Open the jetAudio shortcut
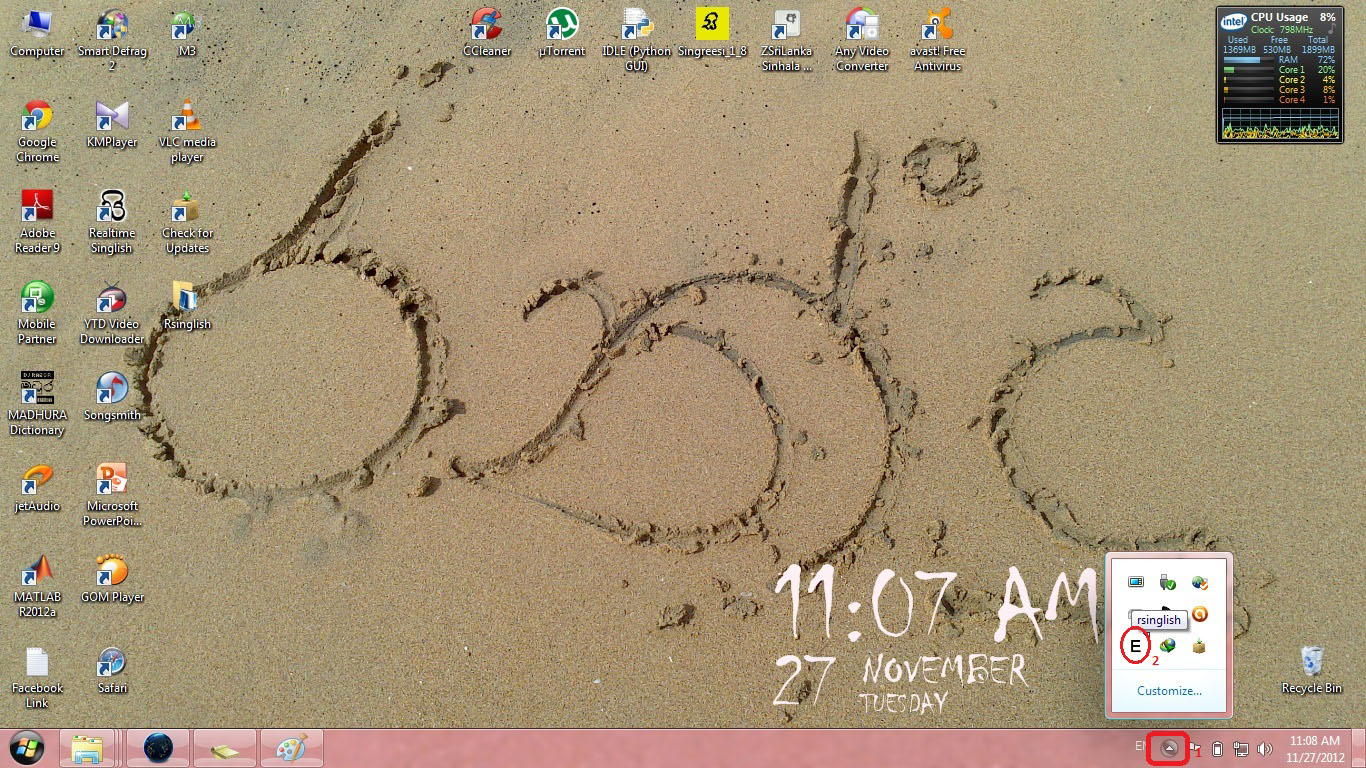 click(37, 489)
